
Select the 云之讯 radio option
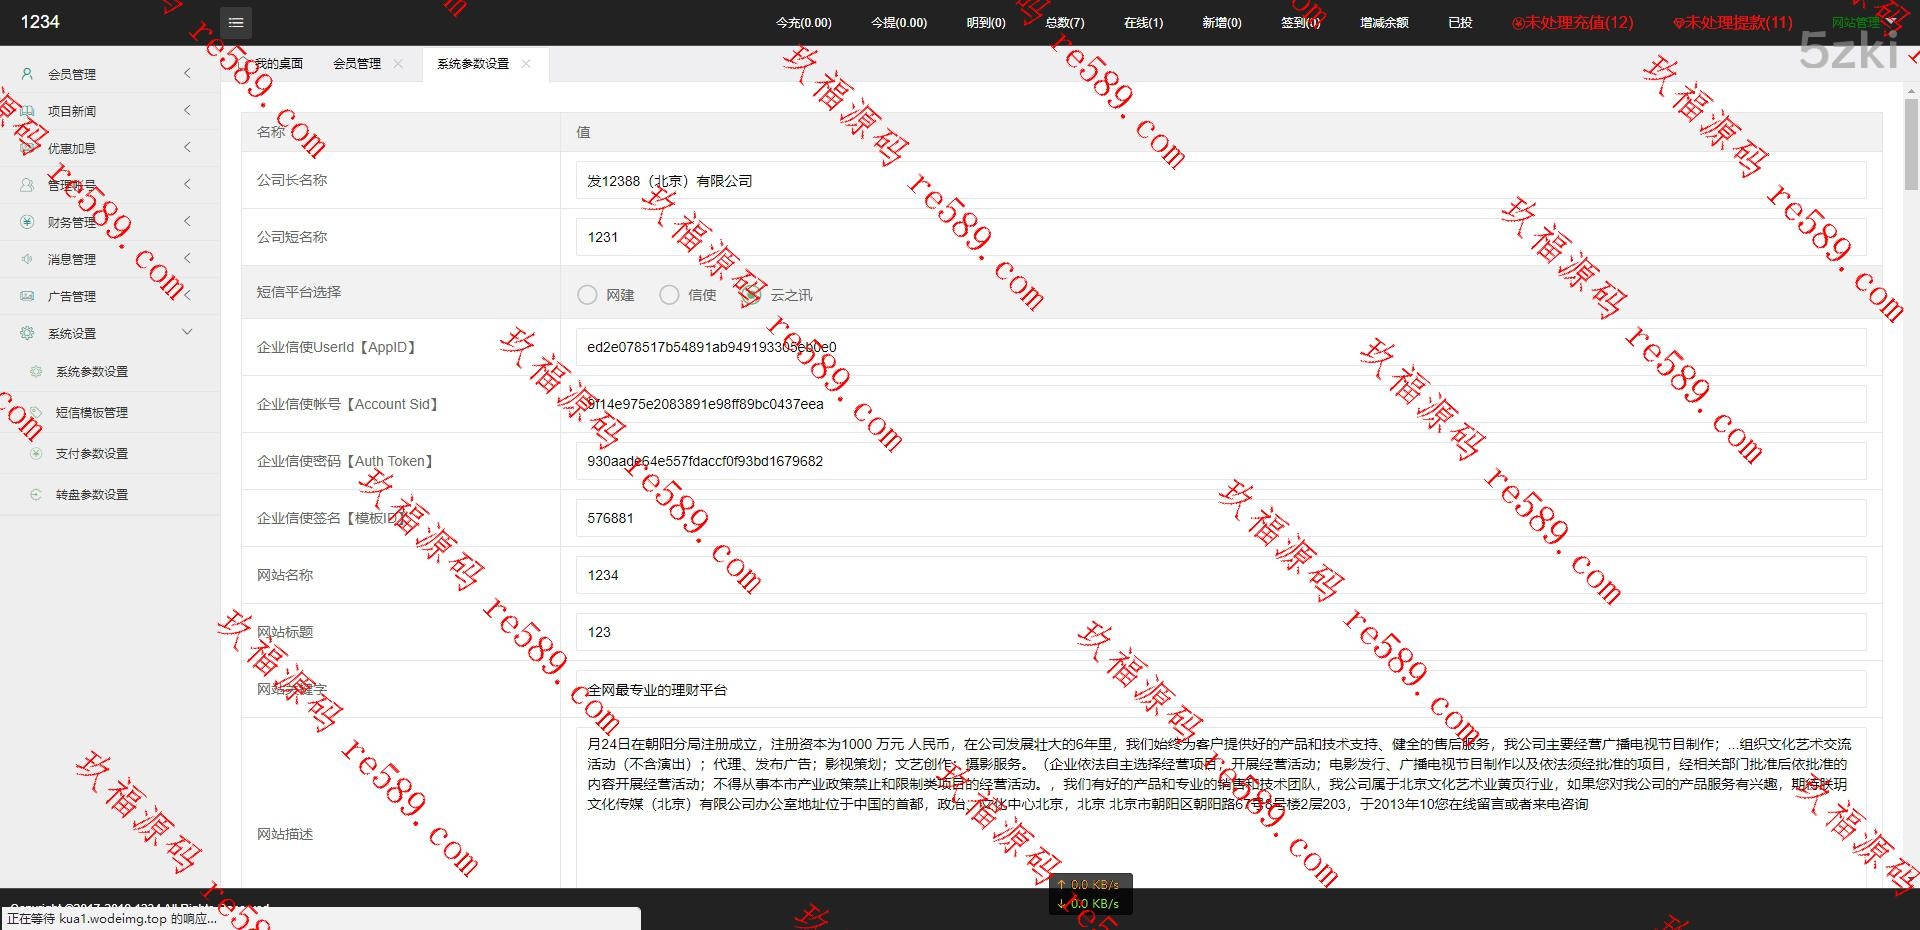pos(751,295)
